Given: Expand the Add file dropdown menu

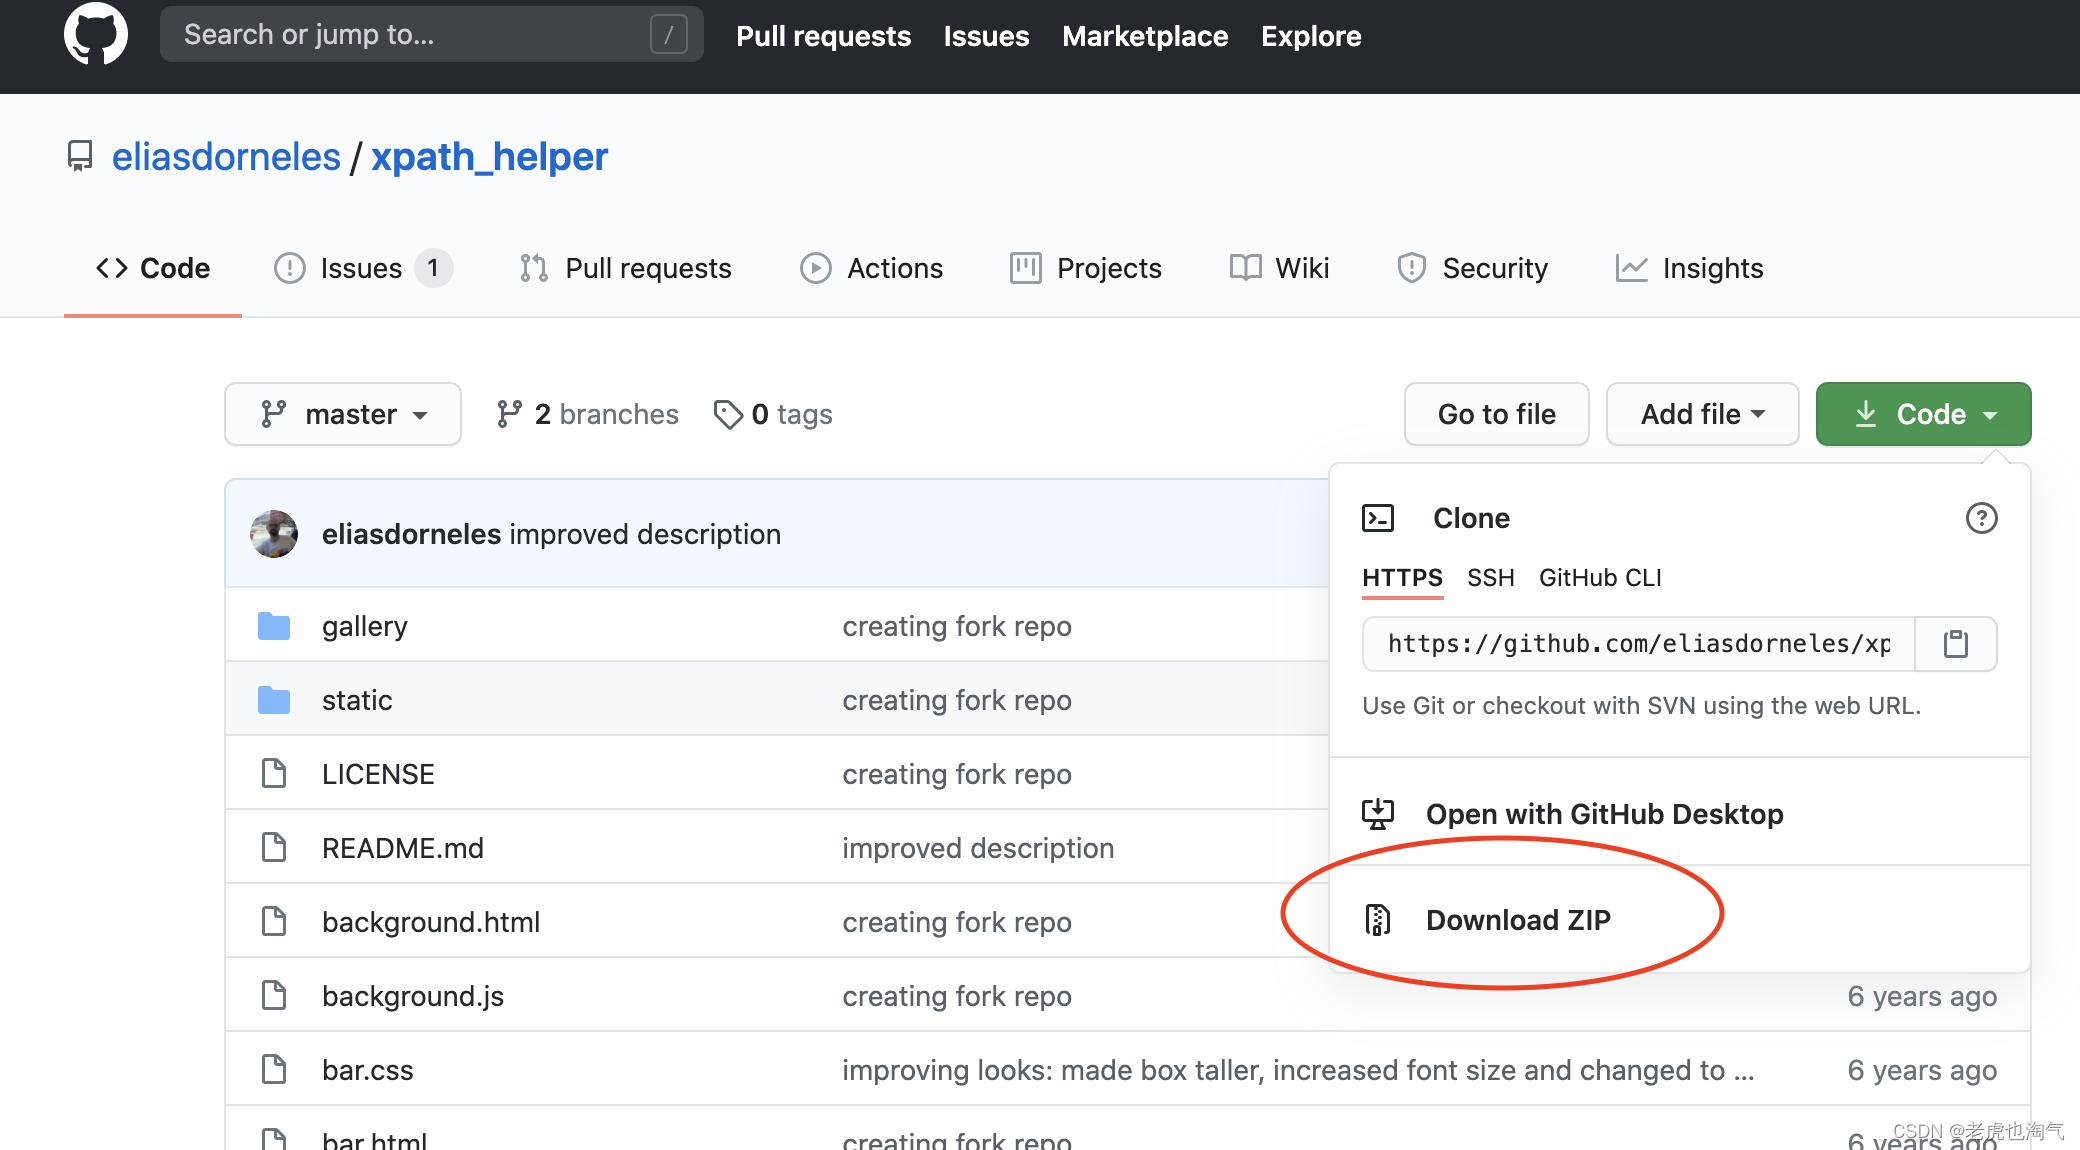Looking at the screenshot, I should pyautogui.click(x=1699, y=414).
